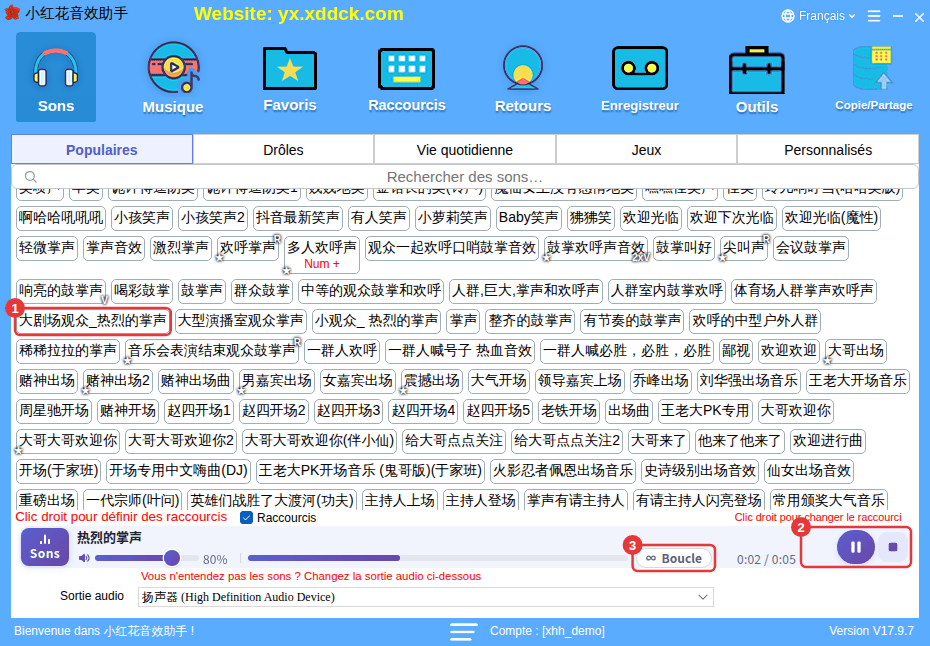The height and width of the screenshot is (646, 930).
Task: Play the 开场专用中文嗨曲(DJ) sound
Action: pos(179,470)
